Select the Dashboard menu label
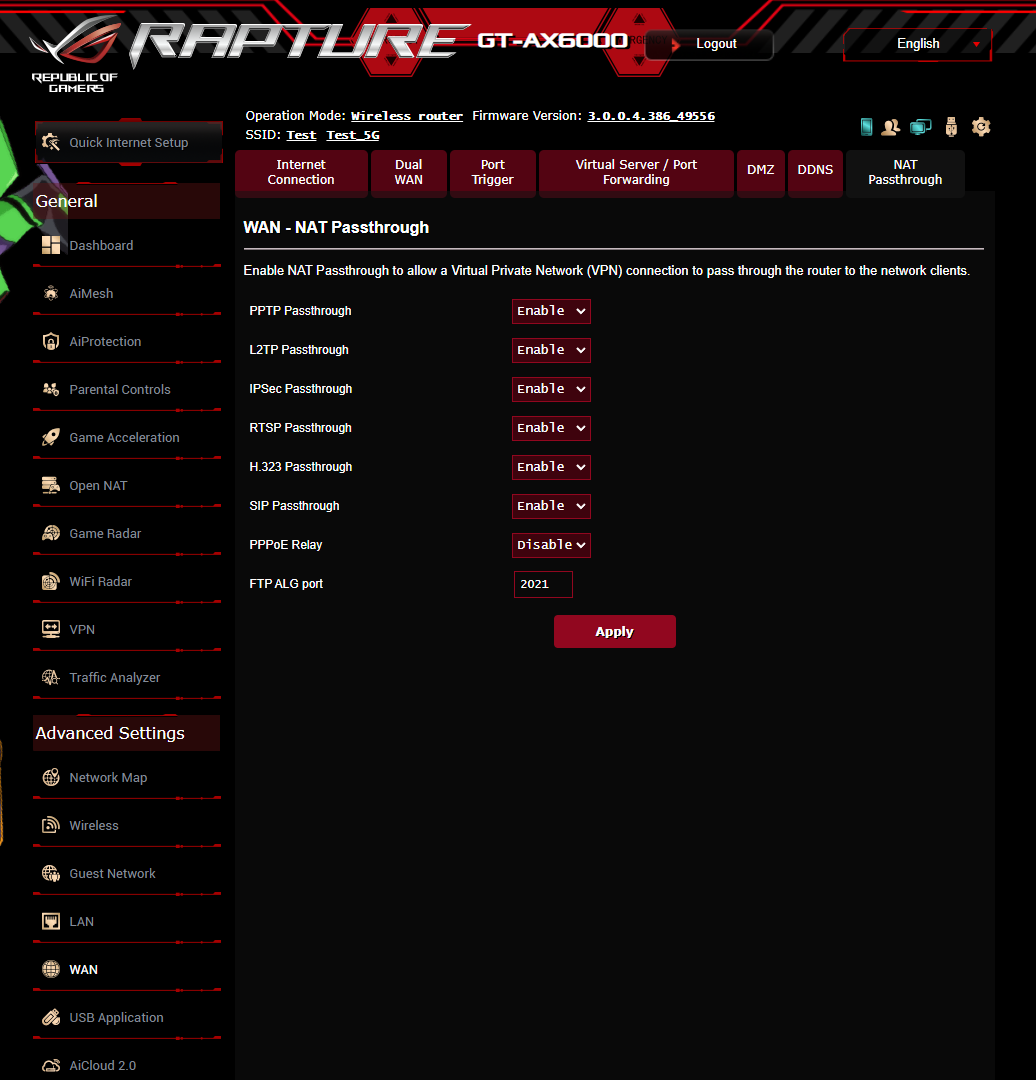This screenshot has height=1080, width=1036. click(x=101, y=246)
